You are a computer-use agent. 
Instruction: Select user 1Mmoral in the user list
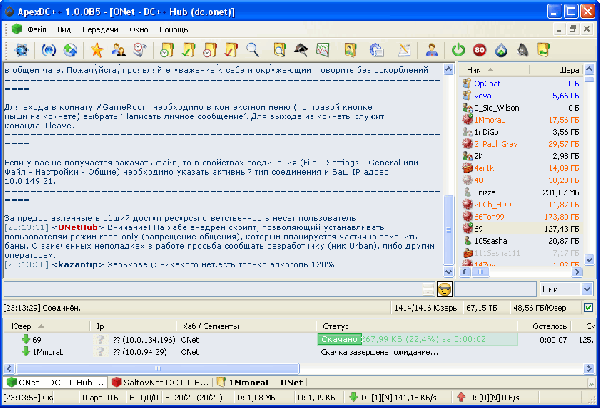(x=520, y=120)
